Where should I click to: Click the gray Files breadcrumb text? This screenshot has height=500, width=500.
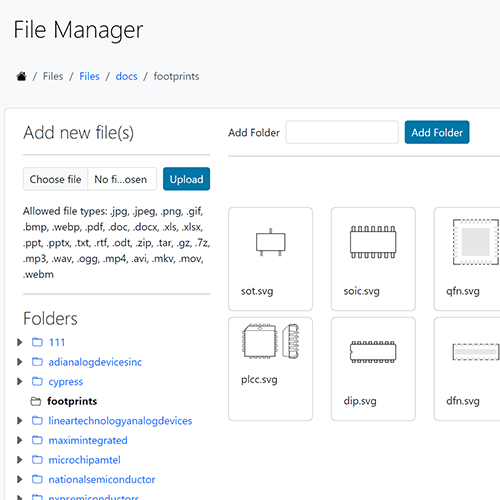pos(53,76)
